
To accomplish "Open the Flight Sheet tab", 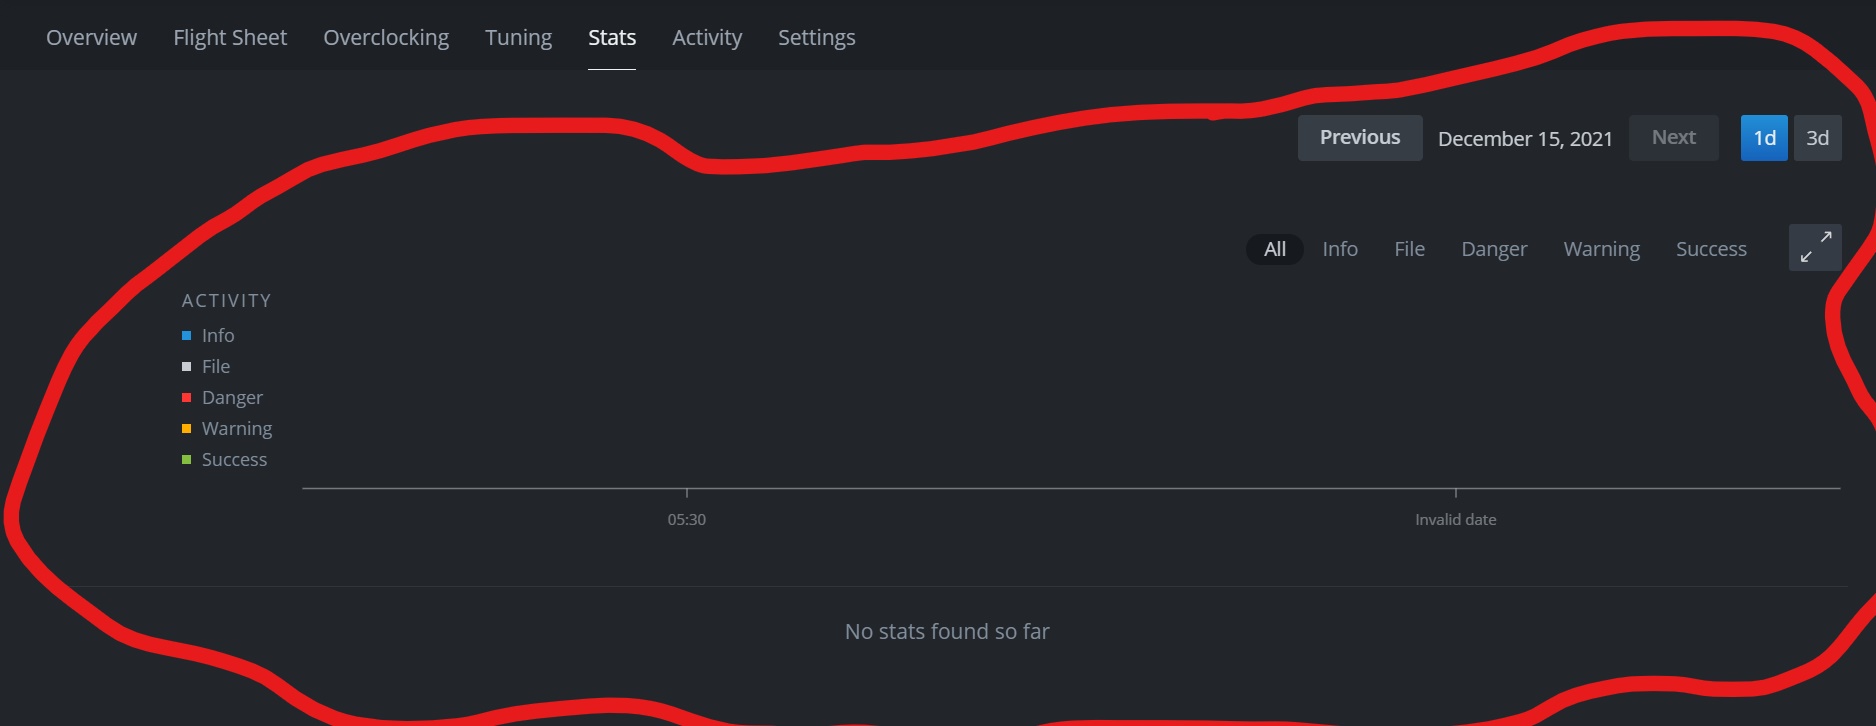I will (229, 37).
